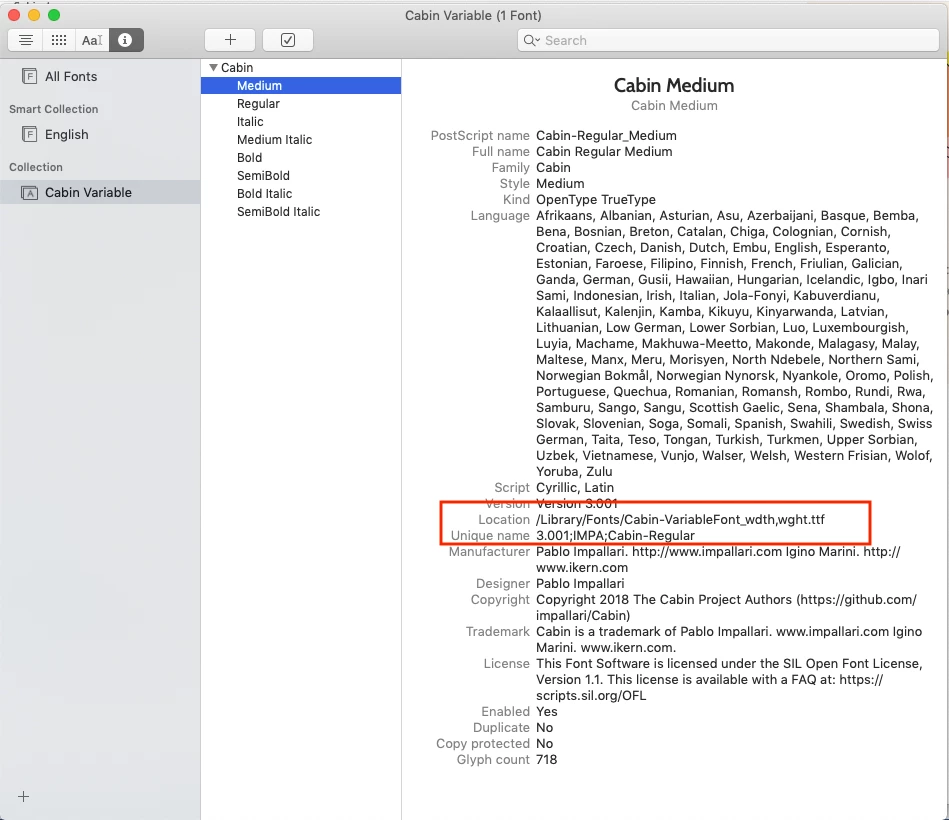
Task: Click the Cabin Variable collection icon
Action: pos(29,193)
